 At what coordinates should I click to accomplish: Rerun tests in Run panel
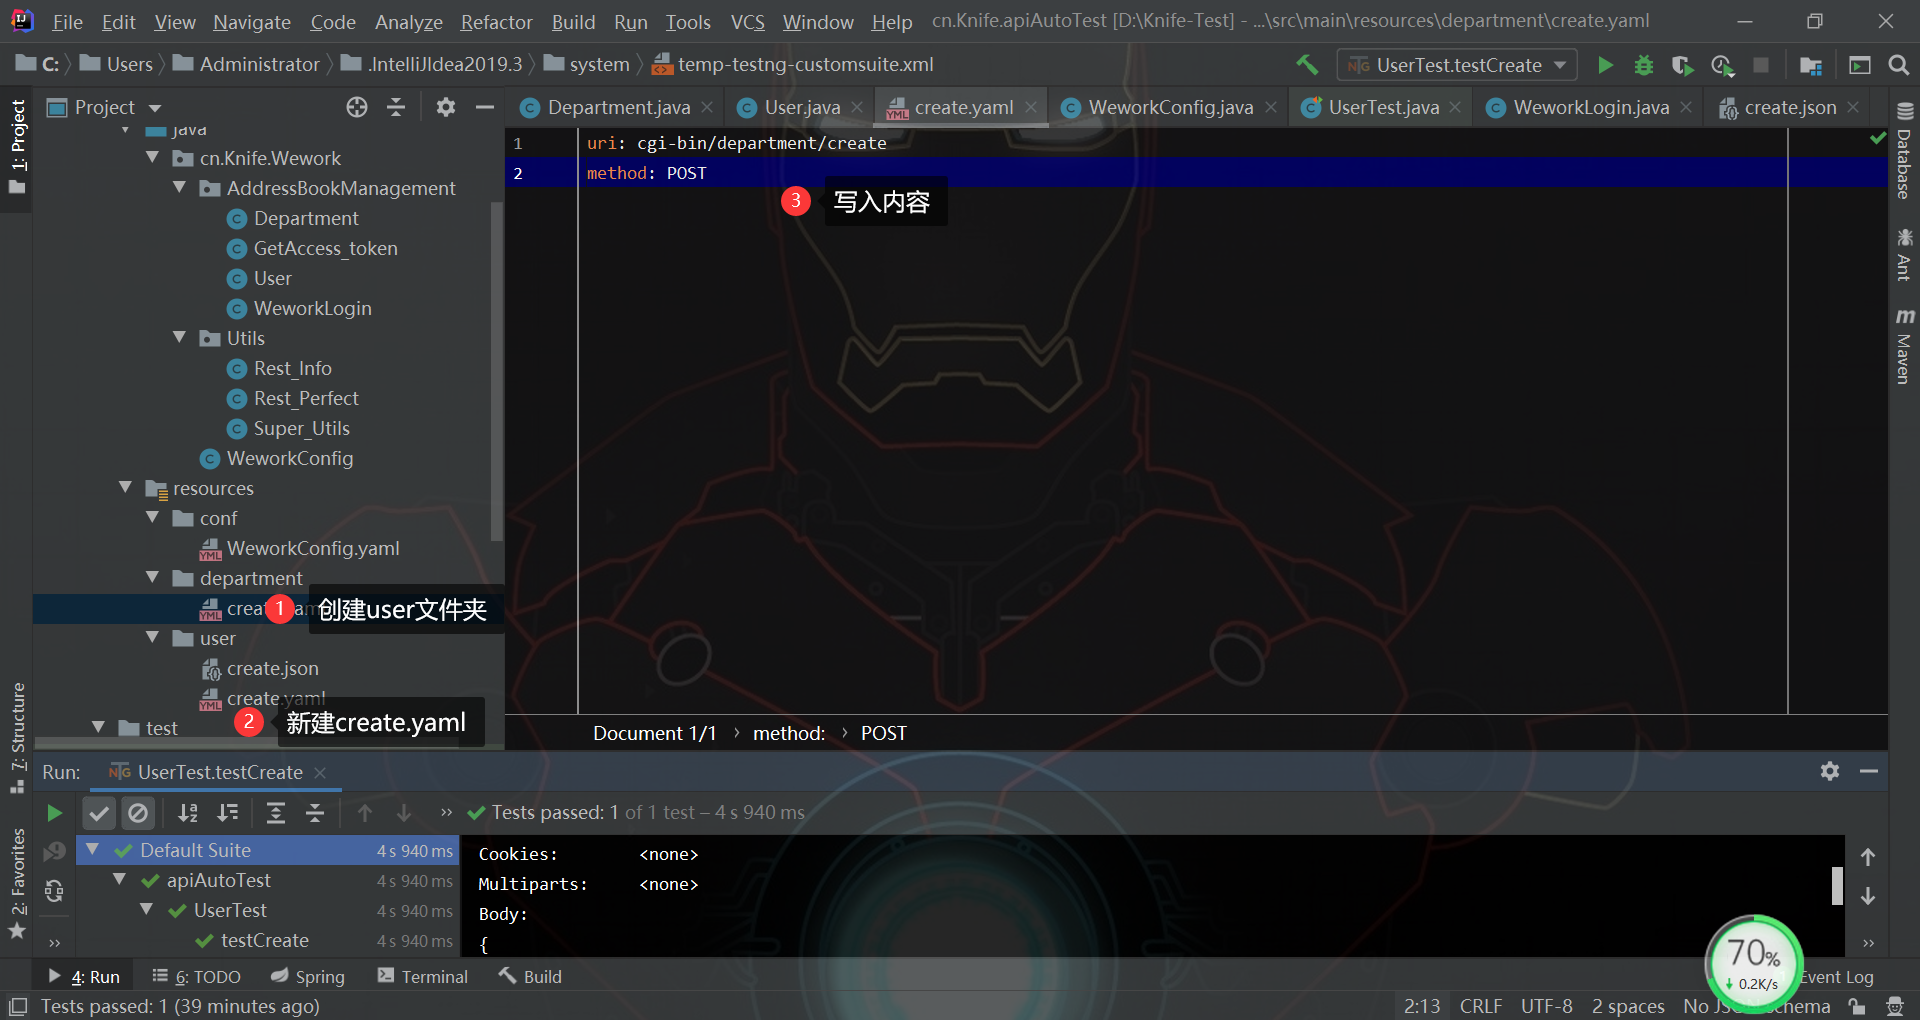55,813
